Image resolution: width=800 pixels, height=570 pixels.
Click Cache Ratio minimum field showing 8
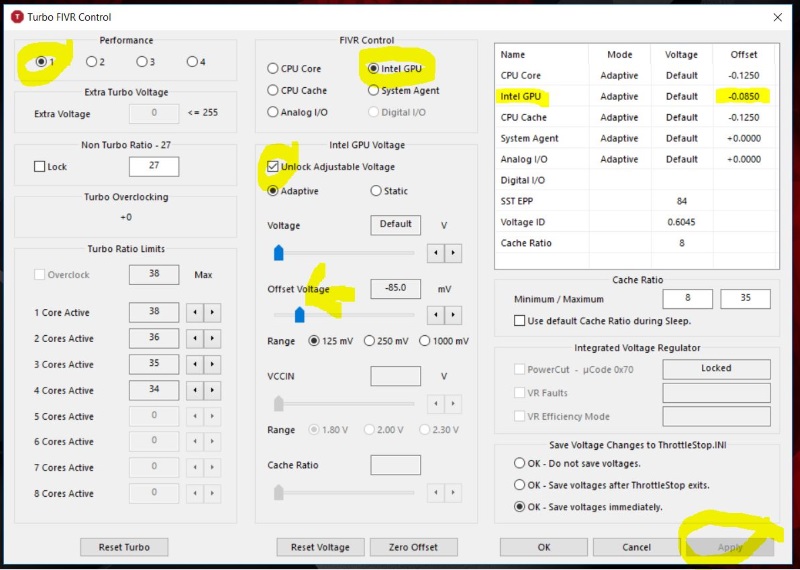(x=688, y=299)
